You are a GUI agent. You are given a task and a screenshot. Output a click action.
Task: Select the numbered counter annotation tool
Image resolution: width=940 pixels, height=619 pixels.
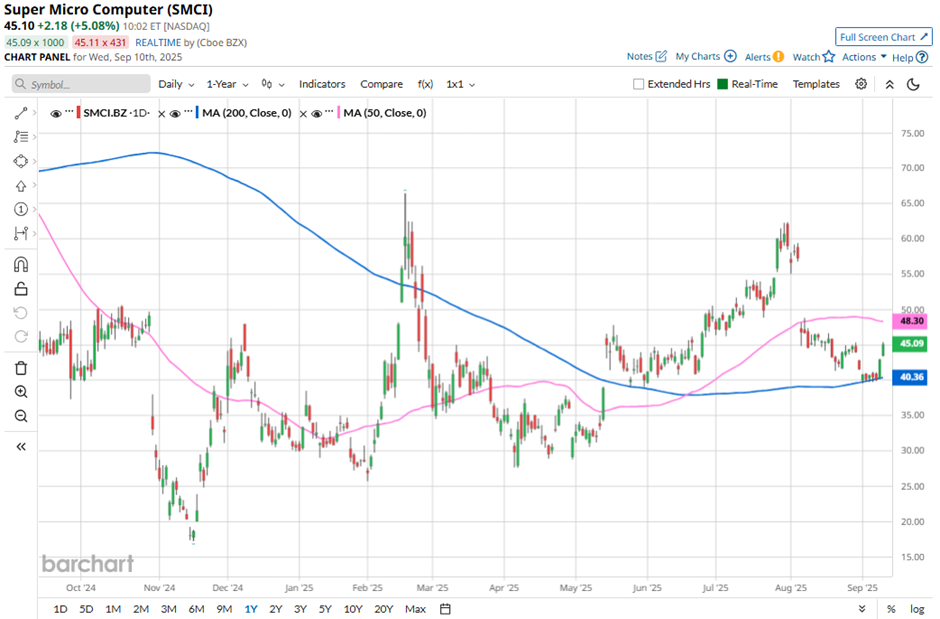pos(20,209)
